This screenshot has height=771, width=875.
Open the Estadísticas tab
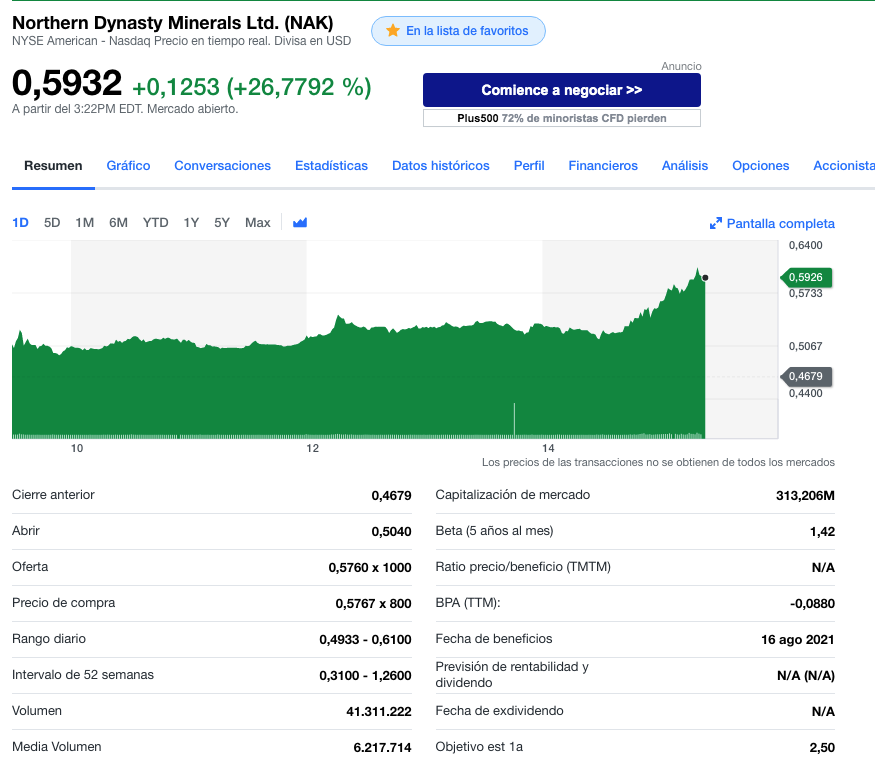[331, 166]
